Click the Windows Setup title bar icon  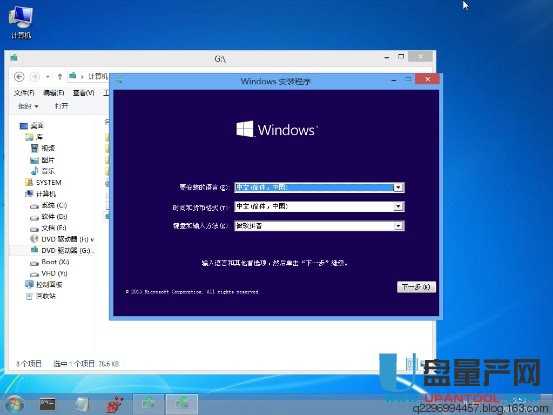(119, 81)
